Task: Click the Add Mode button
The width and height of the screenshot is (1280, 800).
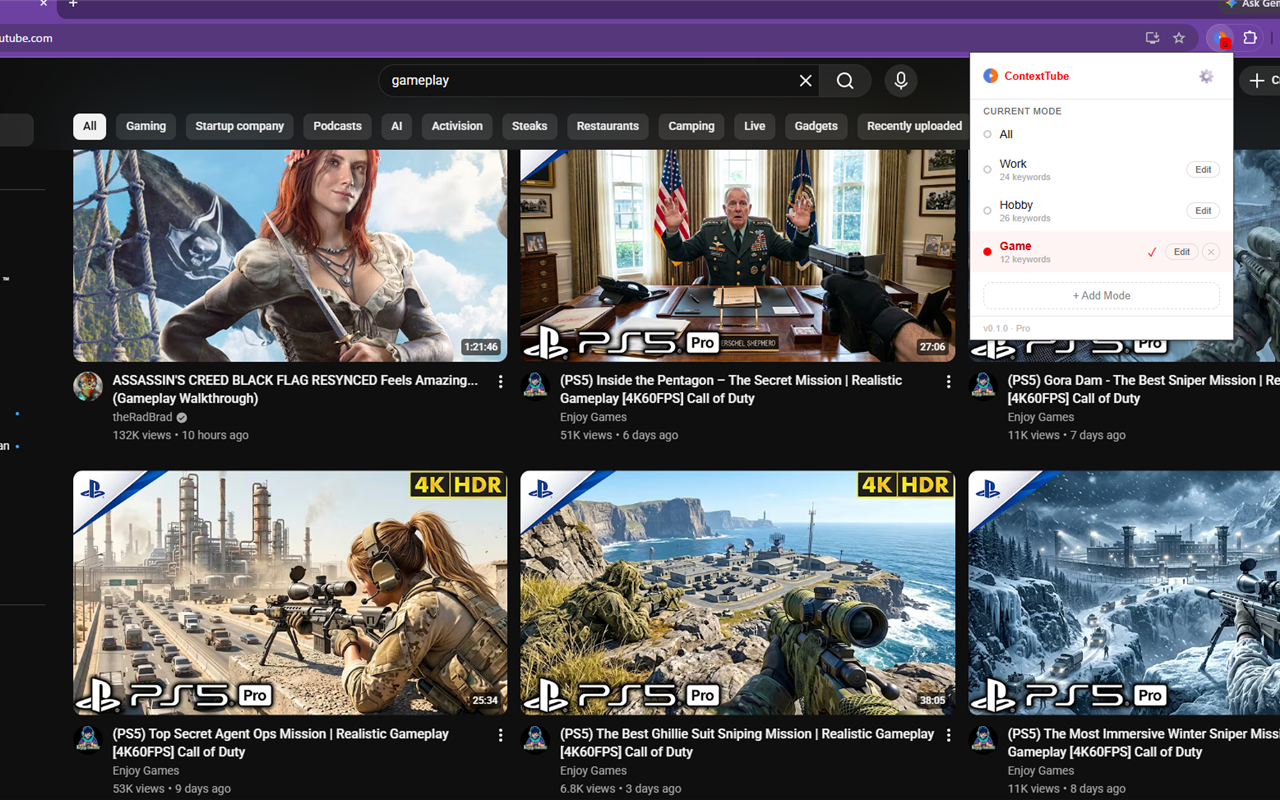Action: (x=1101, y=296)
